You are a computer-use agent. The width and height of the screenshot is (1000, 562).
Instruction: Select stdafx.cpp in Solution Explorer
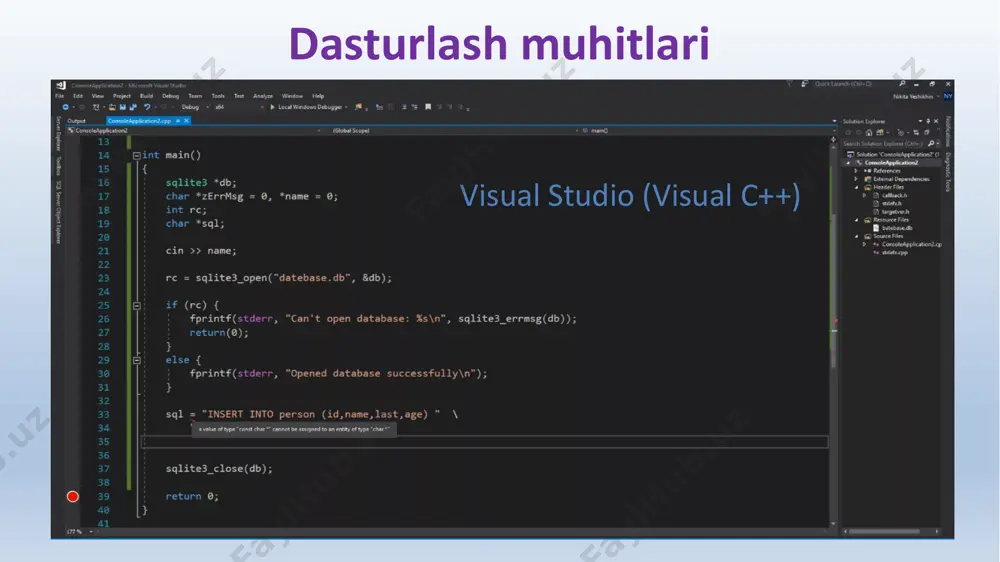[x=894, y=253]
